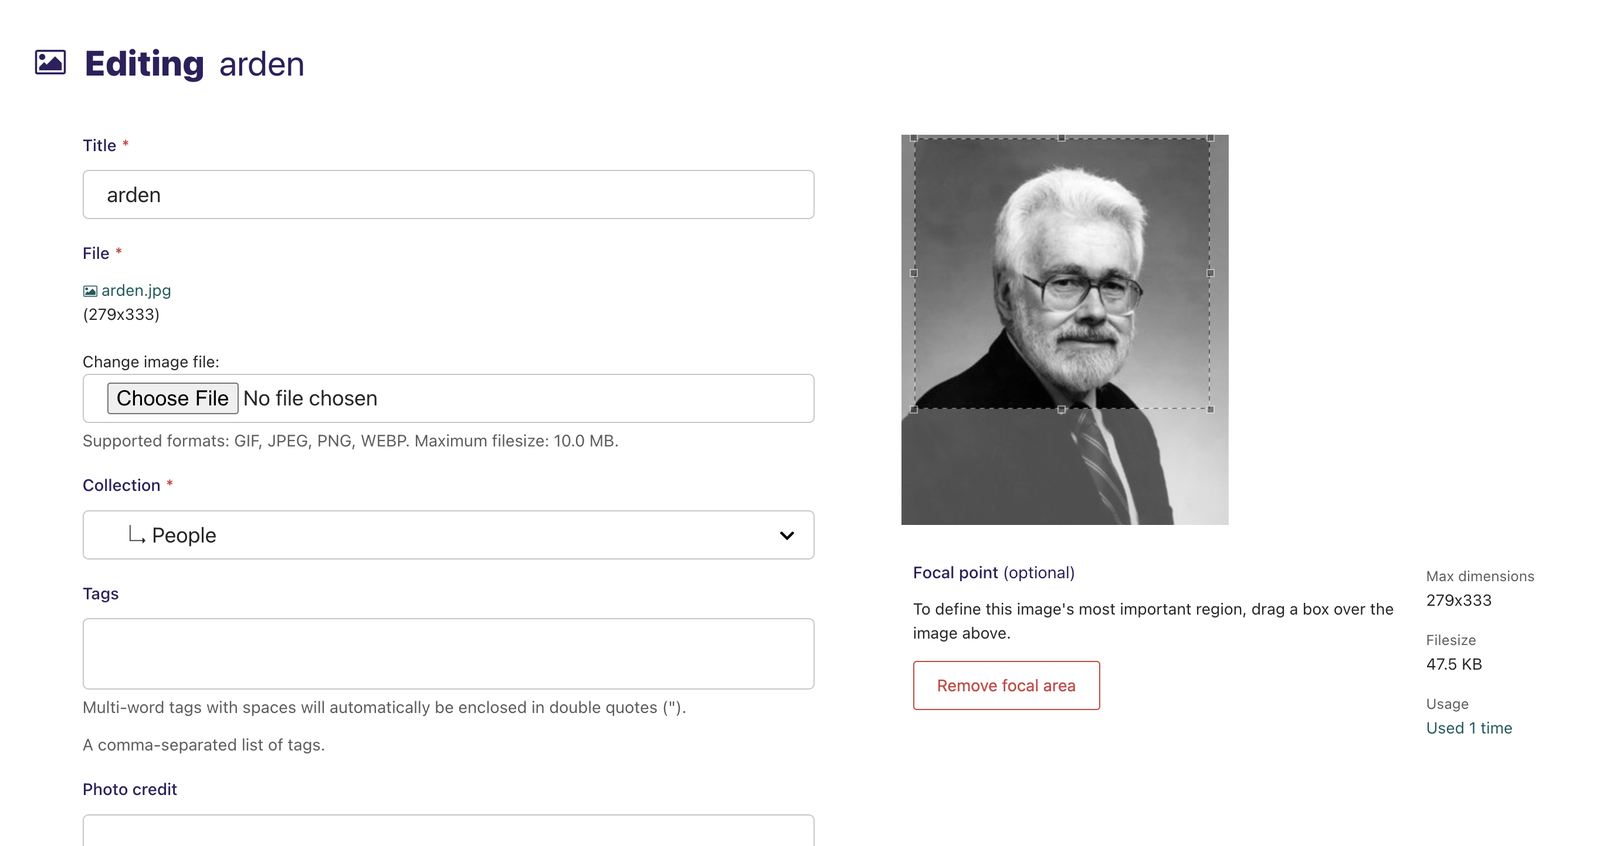Click the bottom-right focal area resize handle
This screenshot has width=1600, height=846.
1210,409
